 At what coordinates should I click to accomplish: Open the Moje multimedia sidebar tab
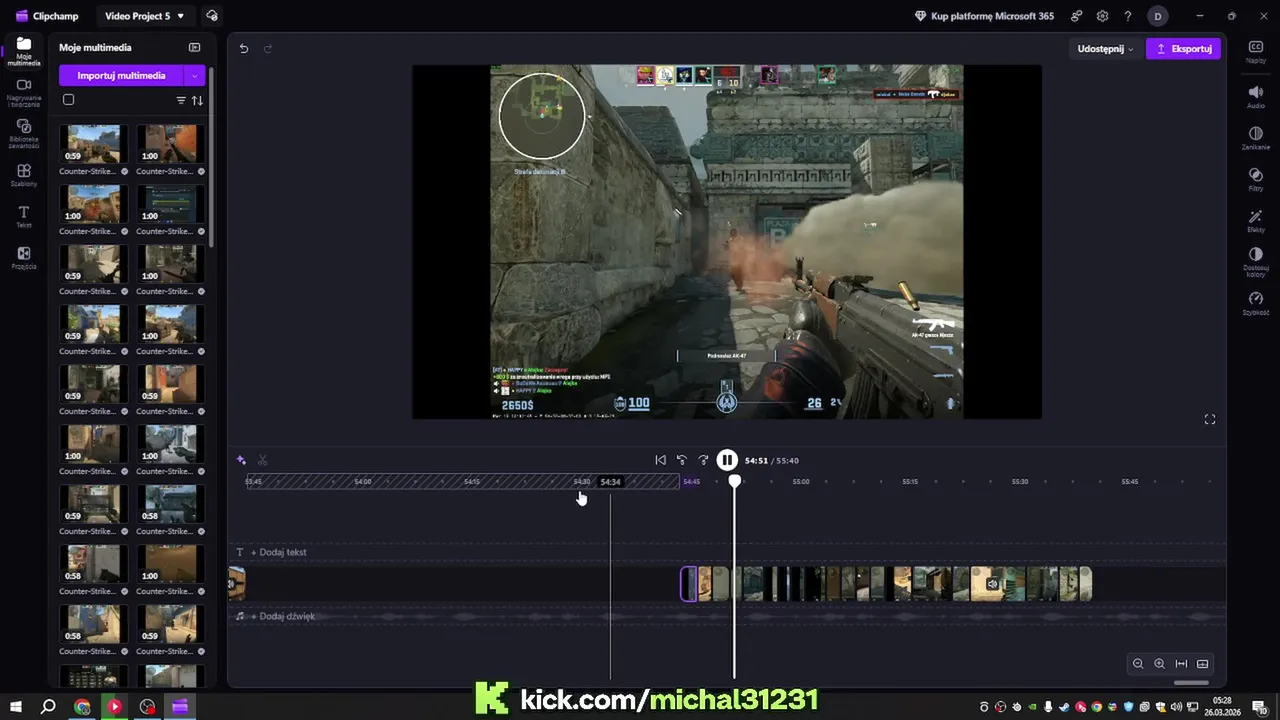[24, 51]
